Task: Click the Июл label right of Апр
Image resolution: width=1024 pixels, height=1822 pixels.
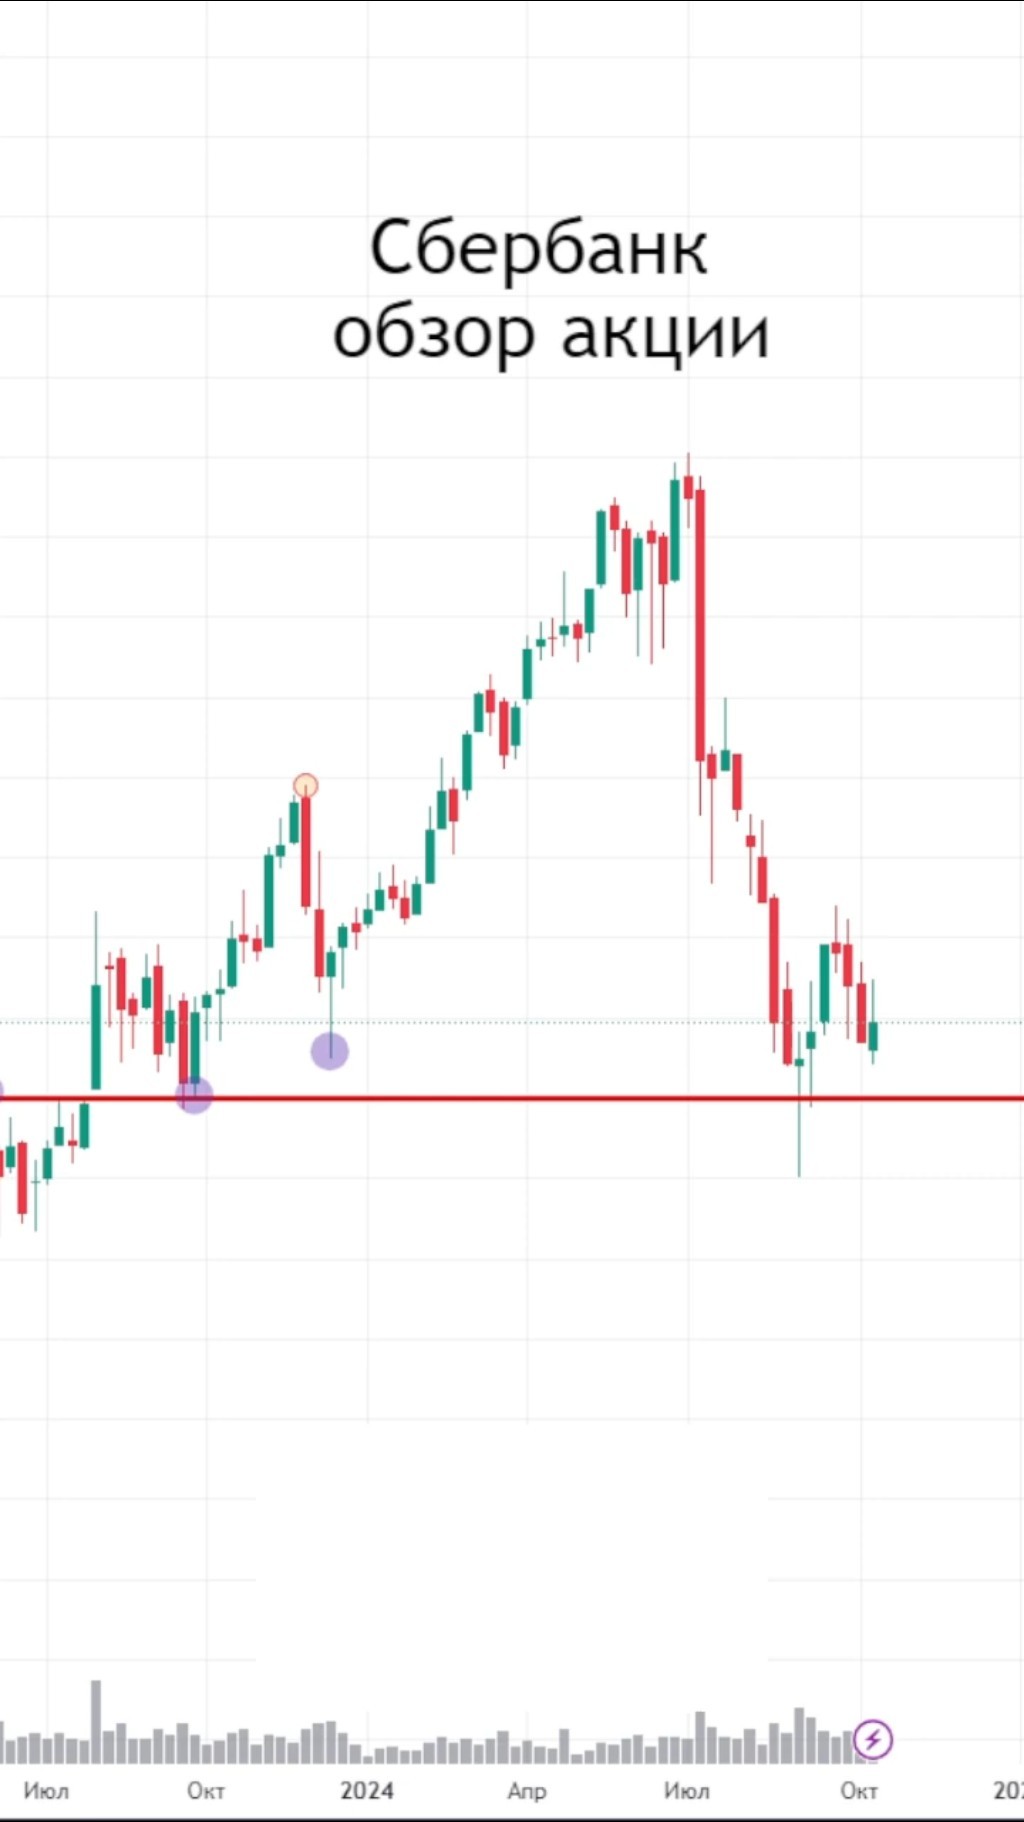Action: (687, 1791)
